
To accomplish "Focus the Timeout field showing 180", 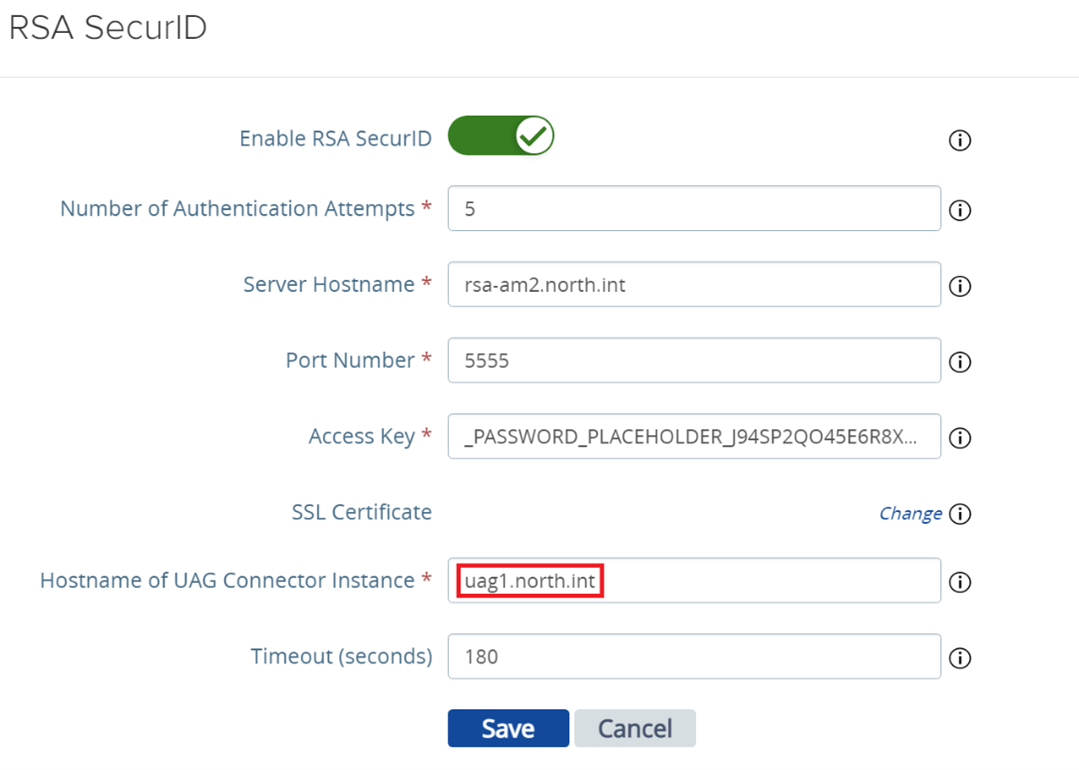I will click(x=693, y=656).
